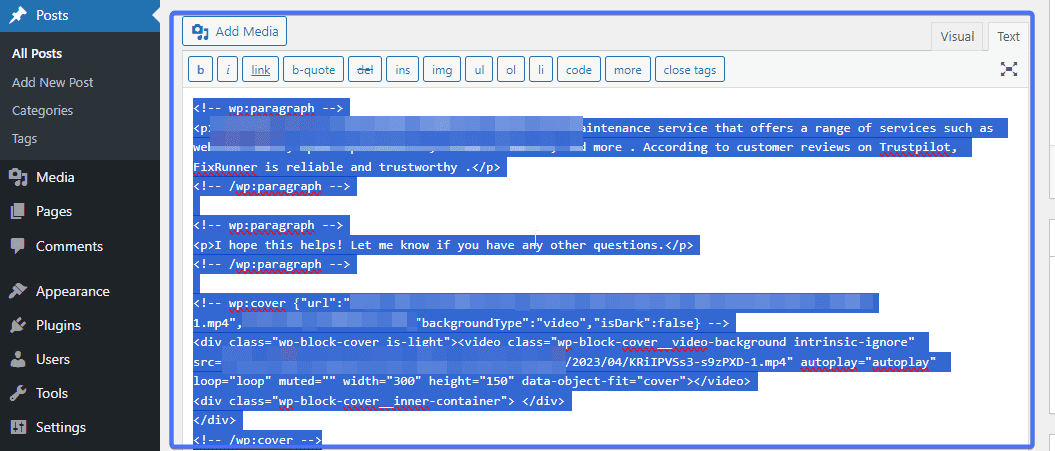Open the Pages menu label
Viewport: 1055px width, 451px height.
pos(54,211)
